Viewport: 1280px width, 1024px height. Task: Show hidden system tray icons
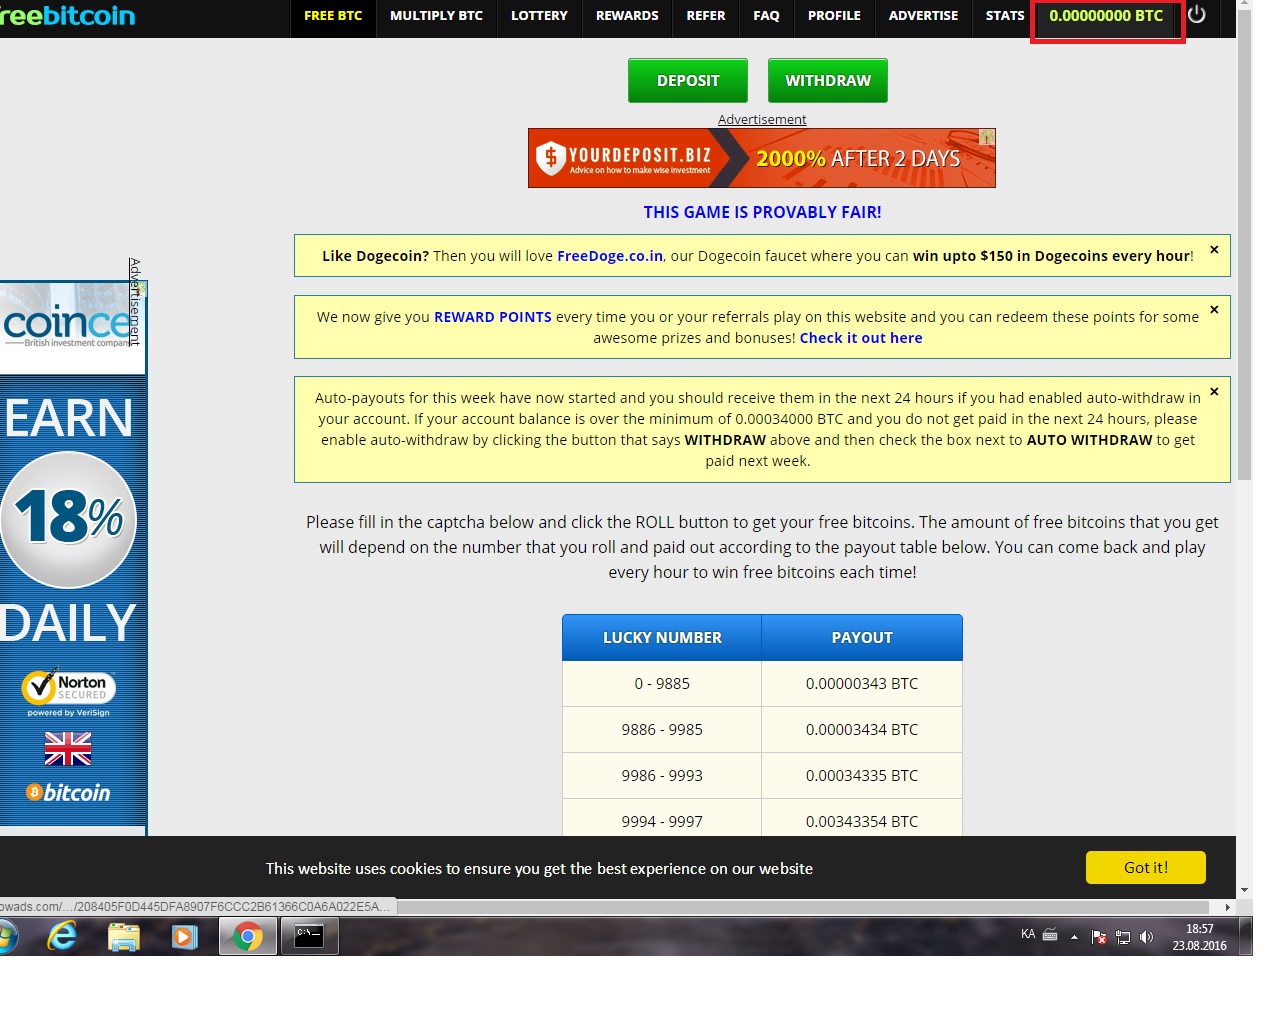point(1074,937)
